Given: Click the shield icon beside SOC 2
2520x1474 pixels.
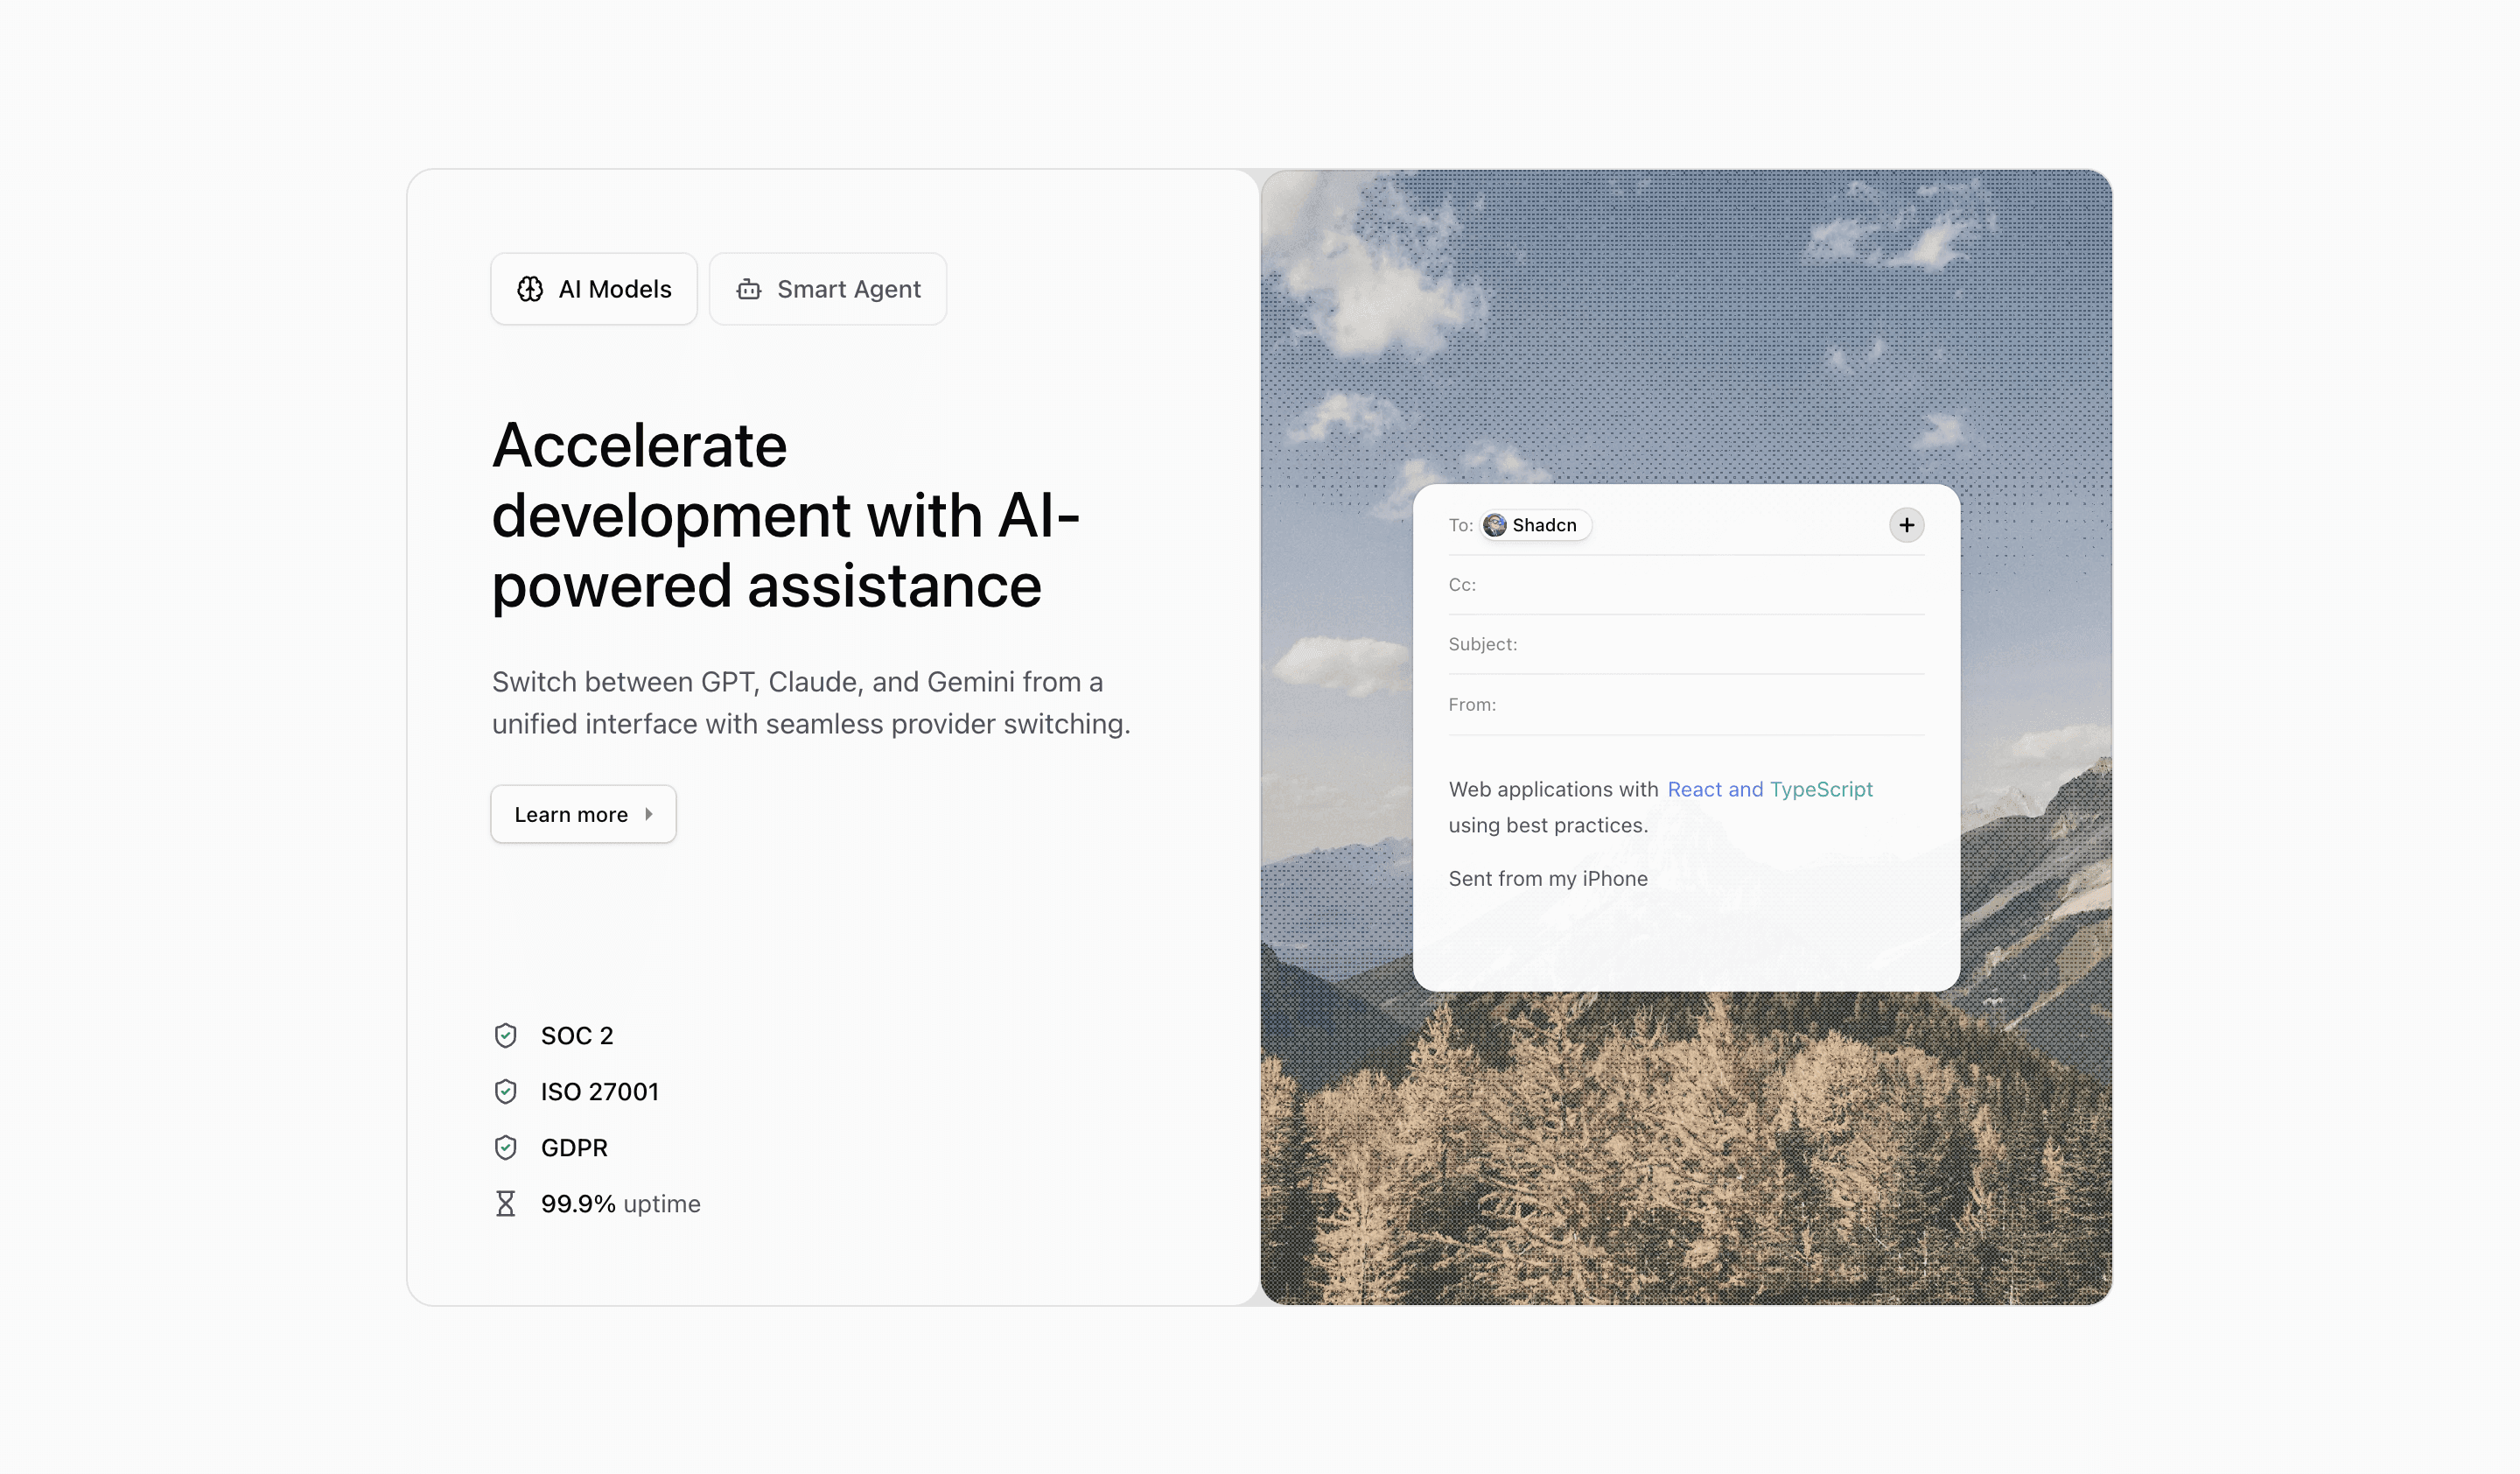Looking at the screenshot, I should pos(506,1035).
